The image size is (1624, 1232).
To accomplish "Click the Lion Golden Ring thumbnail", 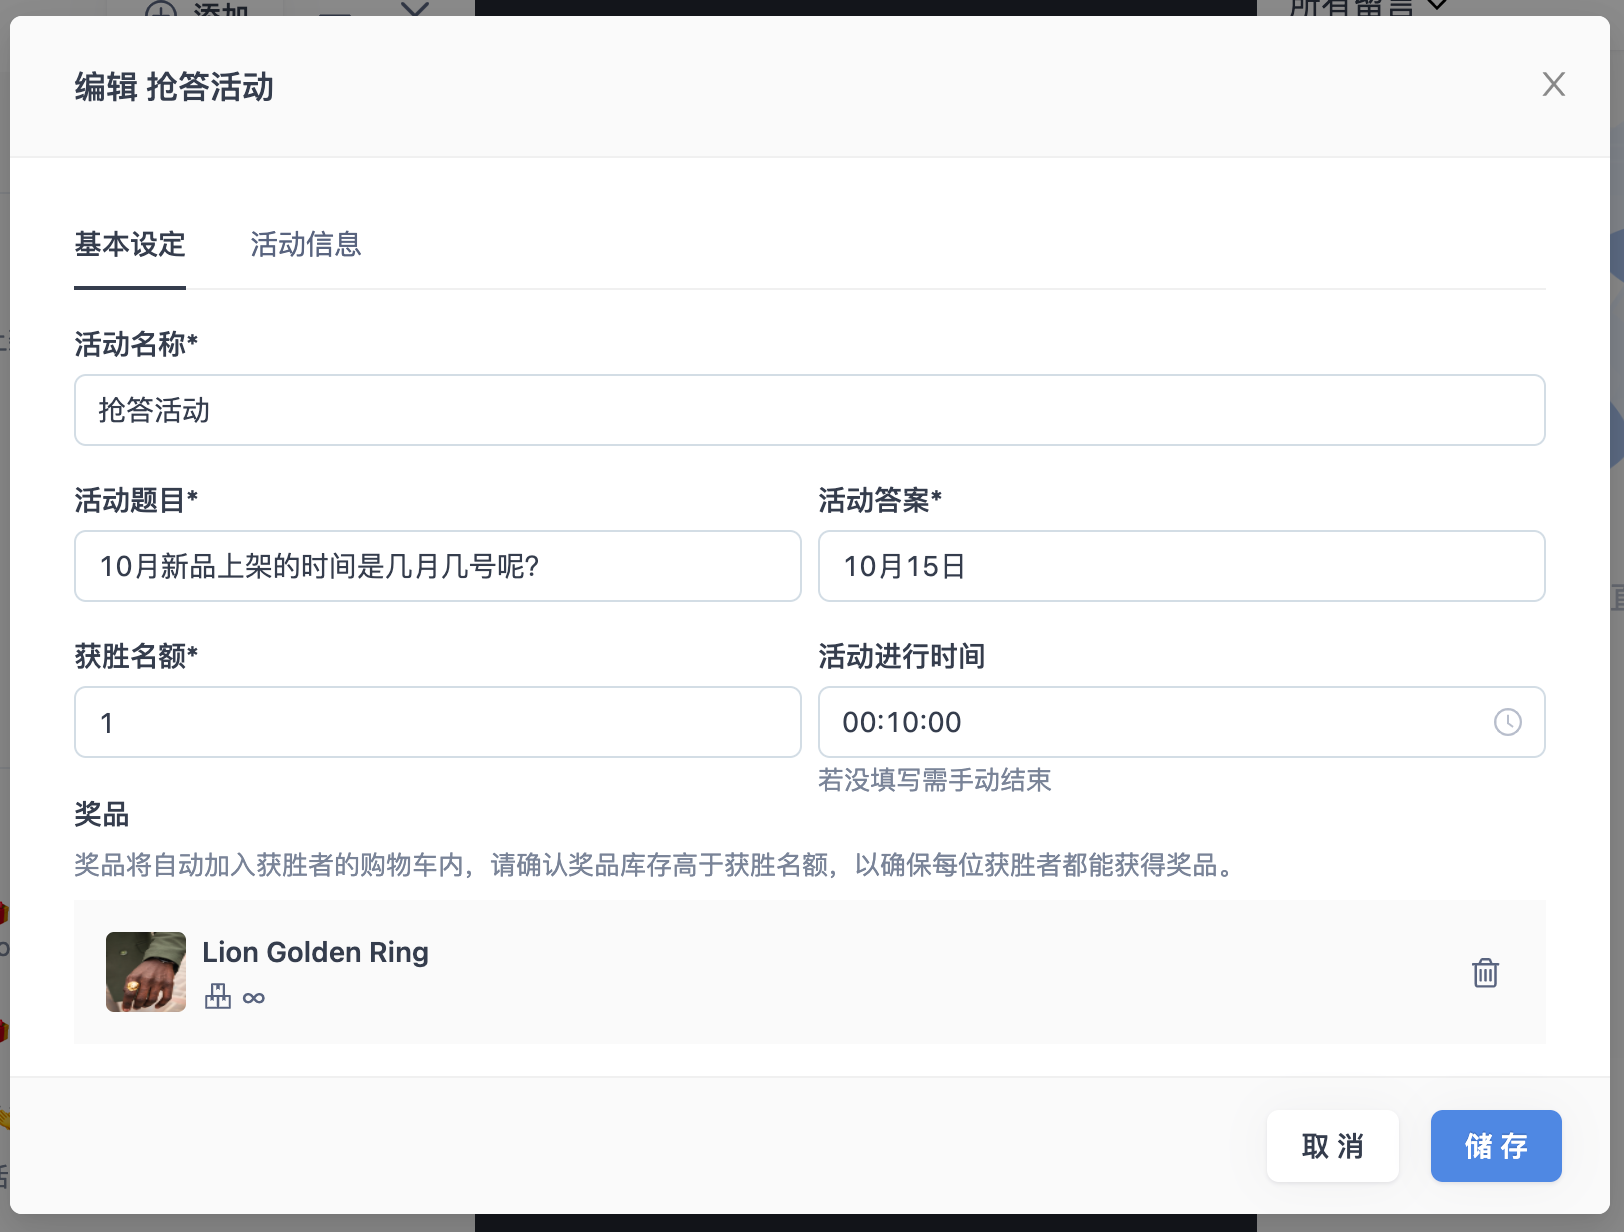I will pyautogui.click(x=146, y=972).
